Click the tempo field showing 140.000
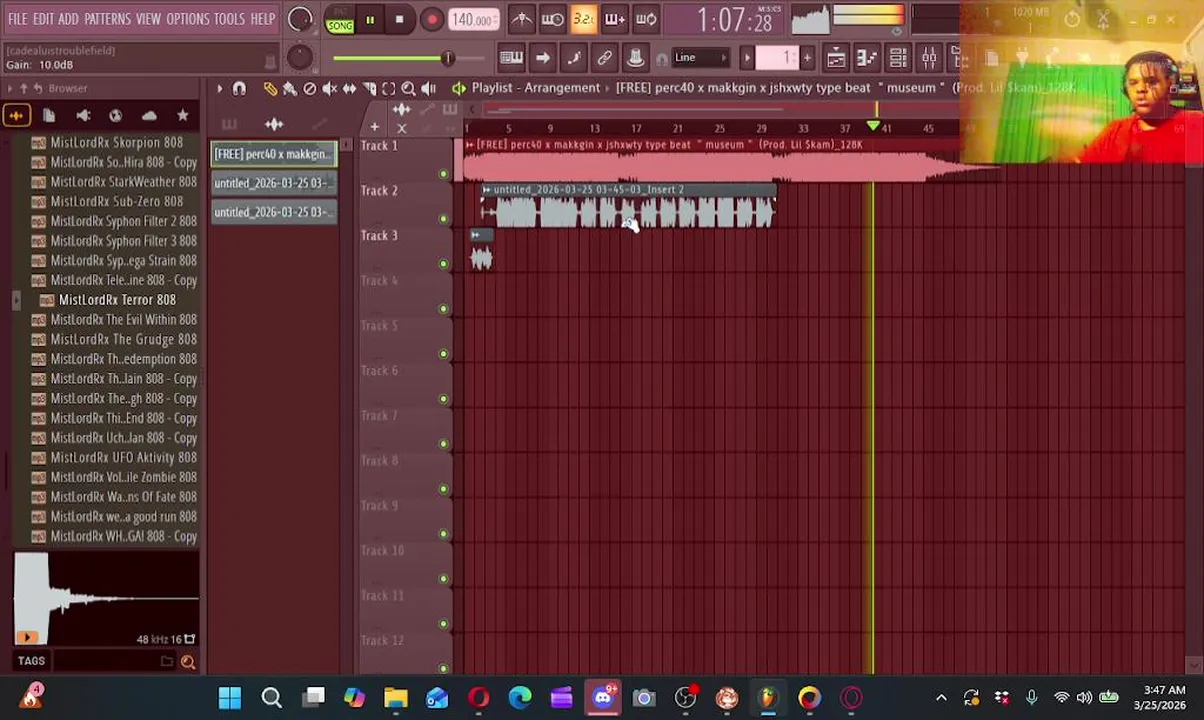1204x720 pixels. point(472,19)
